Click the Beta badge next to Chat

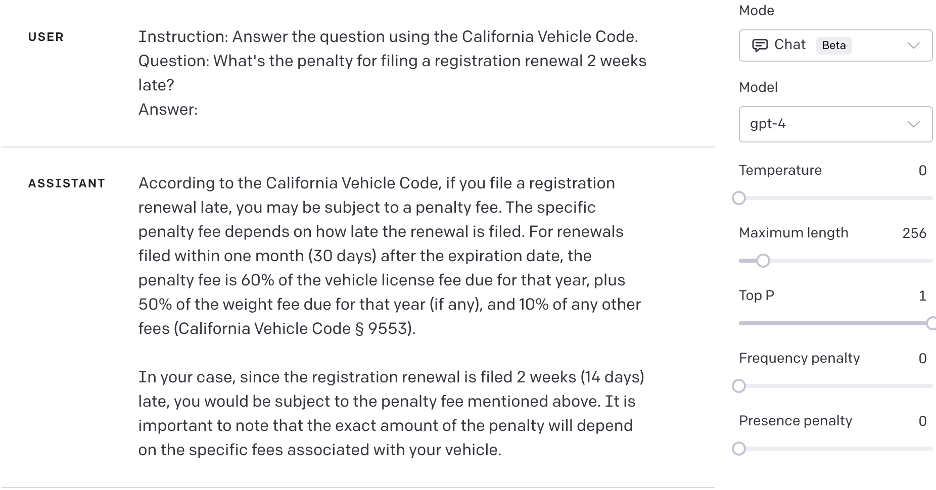833,45
